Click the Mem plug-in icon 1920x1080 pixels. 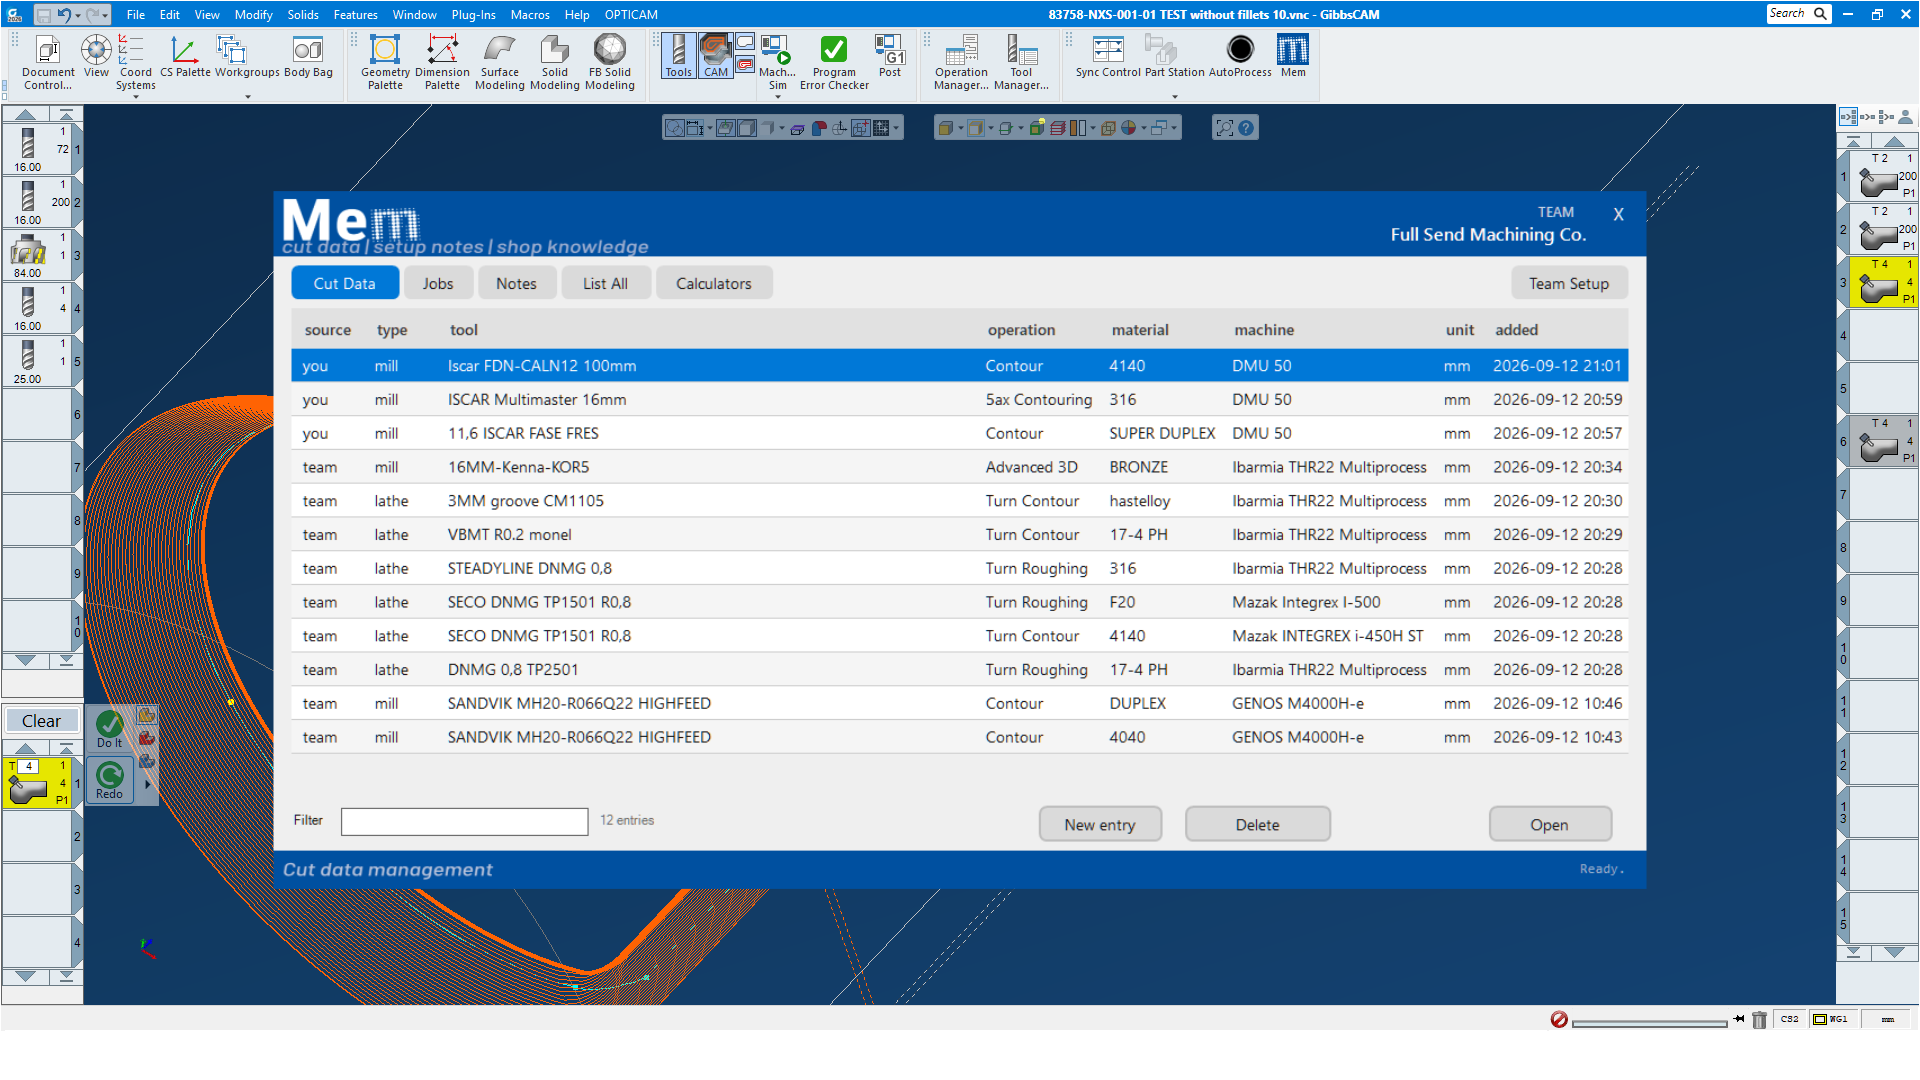(x=1293, y=56)
